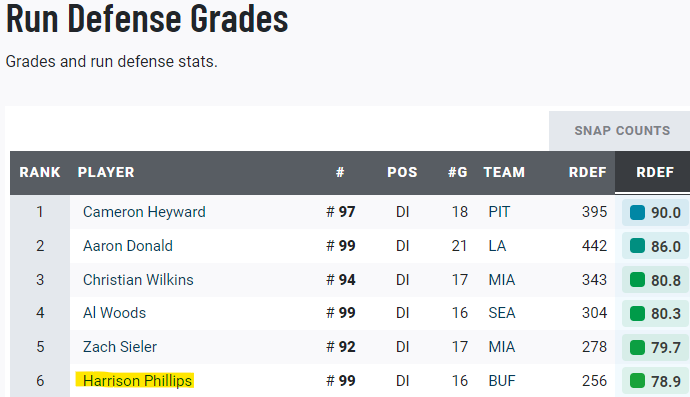
Task: Open Christian Wilkins player link
Action: 138,279
